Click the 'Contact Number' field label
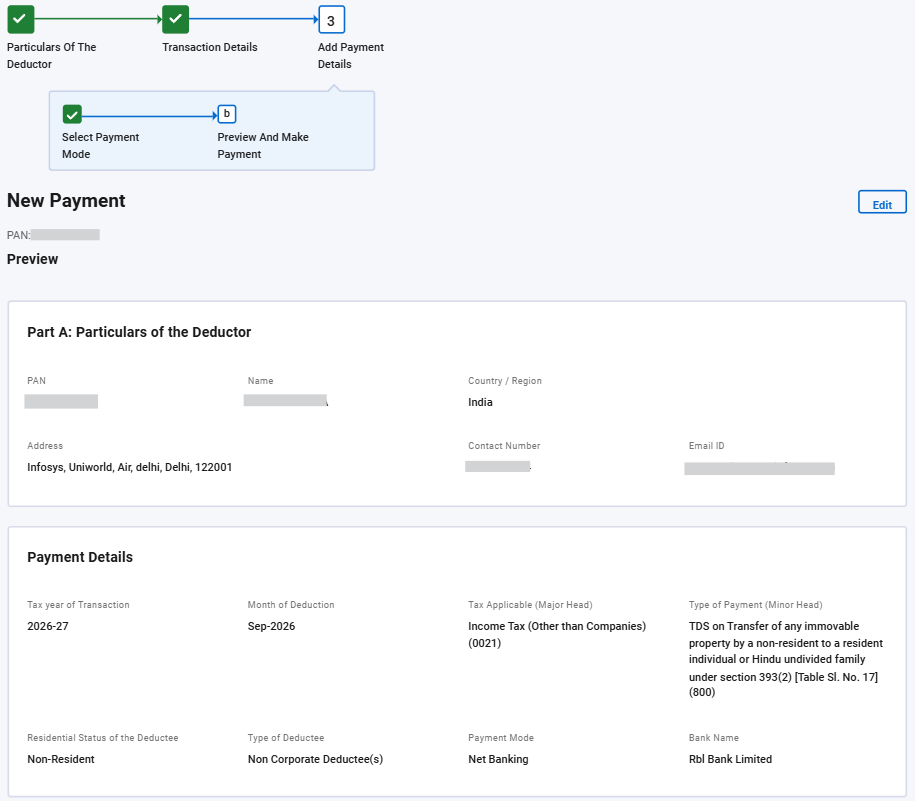Viewport: 915px width, 801px height. click(x=504, y=446)
